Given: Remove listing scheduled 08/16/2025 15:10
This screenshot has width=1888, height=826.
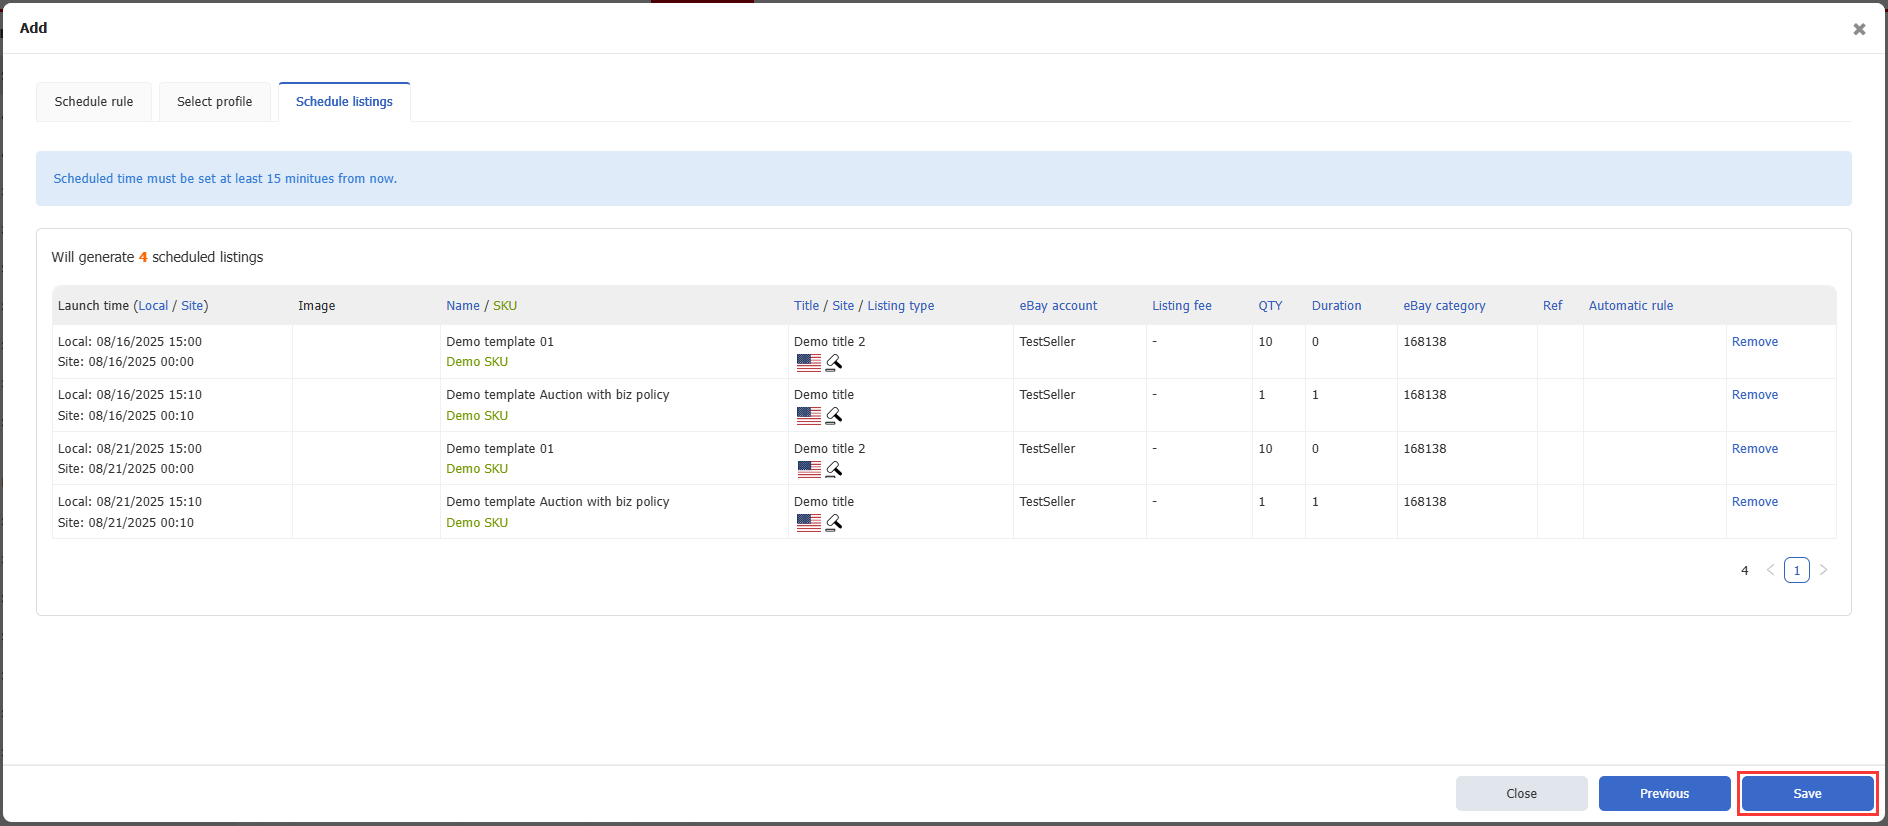Looking at the screenshot, I should 1755,395.
